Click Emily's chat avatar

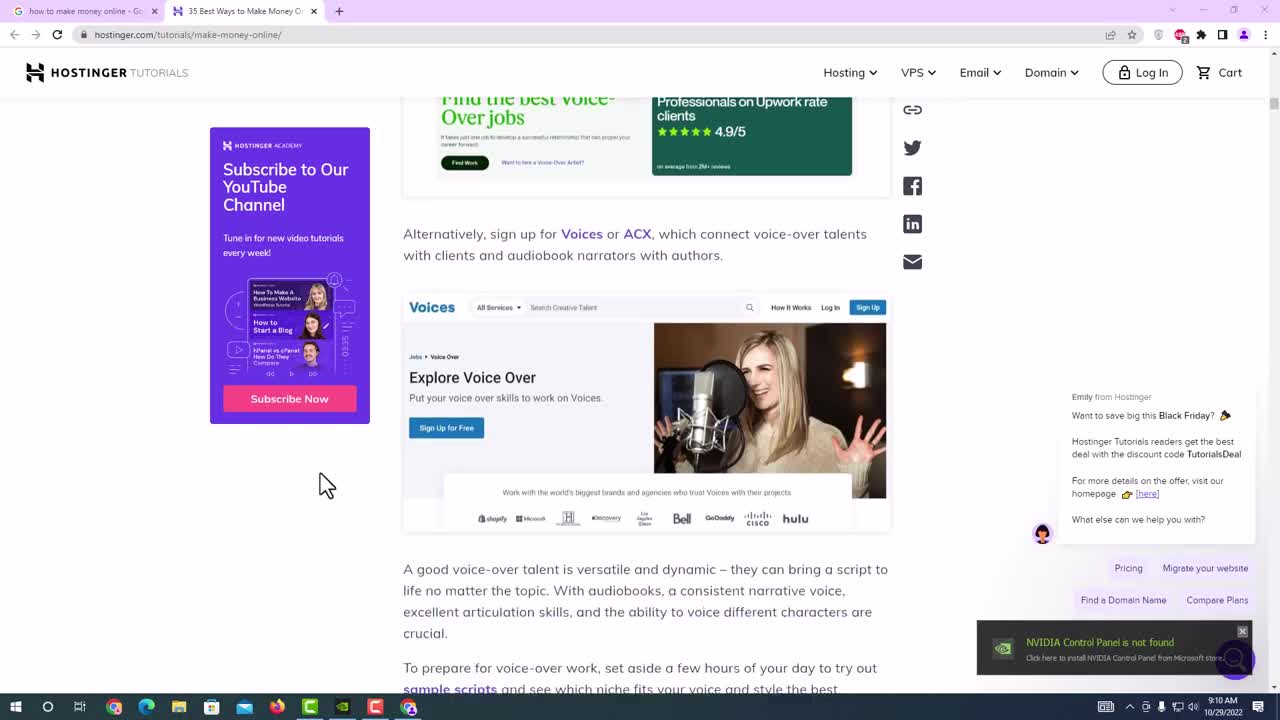[1042, 533]
